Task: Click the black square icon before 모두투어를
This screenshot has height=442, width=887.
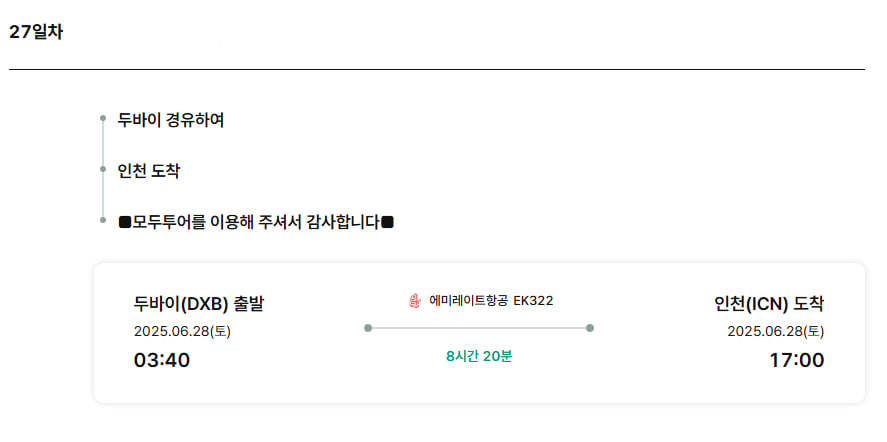Action: pos(124,222)
